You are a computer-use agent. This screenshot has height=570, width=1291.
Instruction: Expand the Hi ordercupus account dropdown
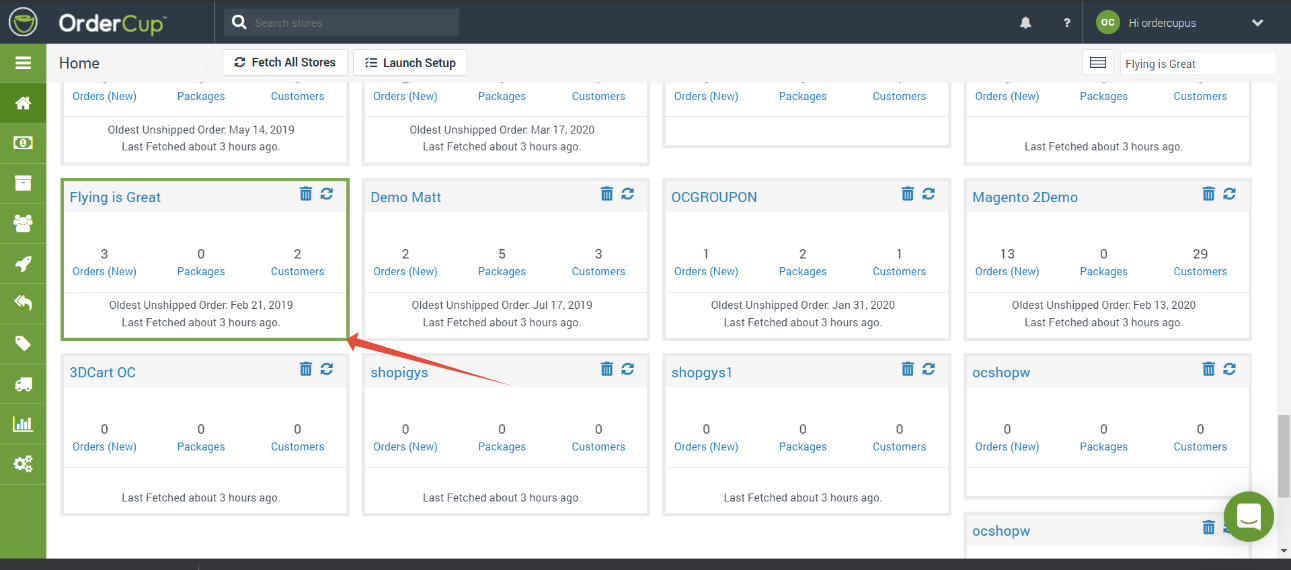click(1258, 22)
